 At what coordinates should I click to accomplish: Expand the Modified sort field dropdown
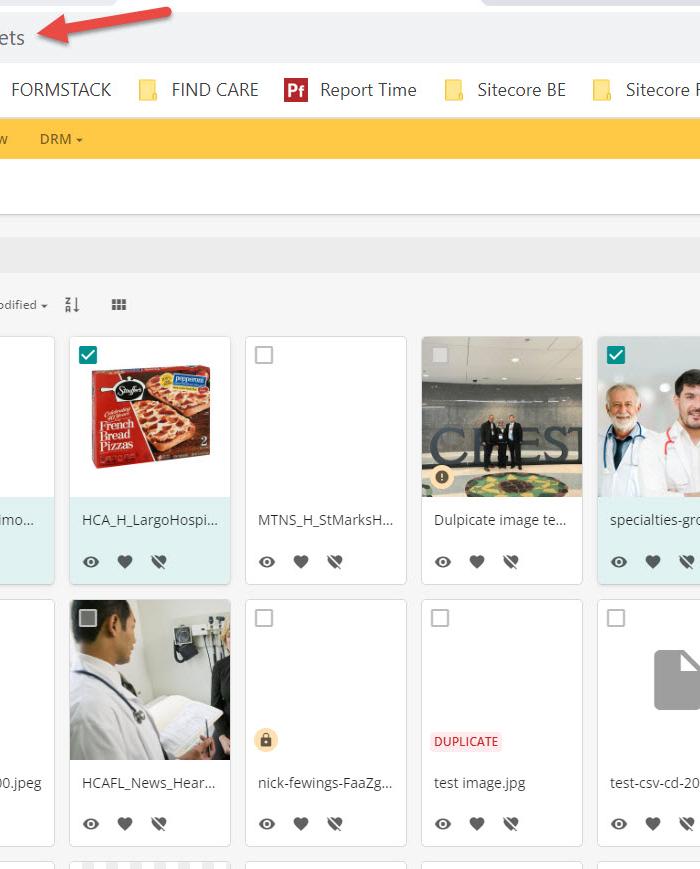[23, 305]
